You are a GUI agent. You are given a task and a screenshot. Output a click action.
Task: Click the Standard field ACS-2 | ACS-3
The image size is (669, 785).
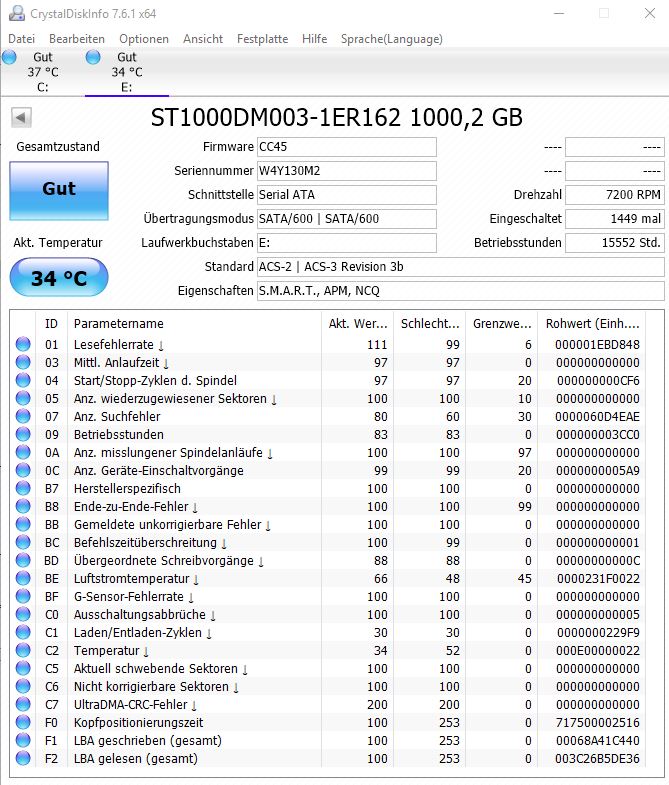point(461,267)
